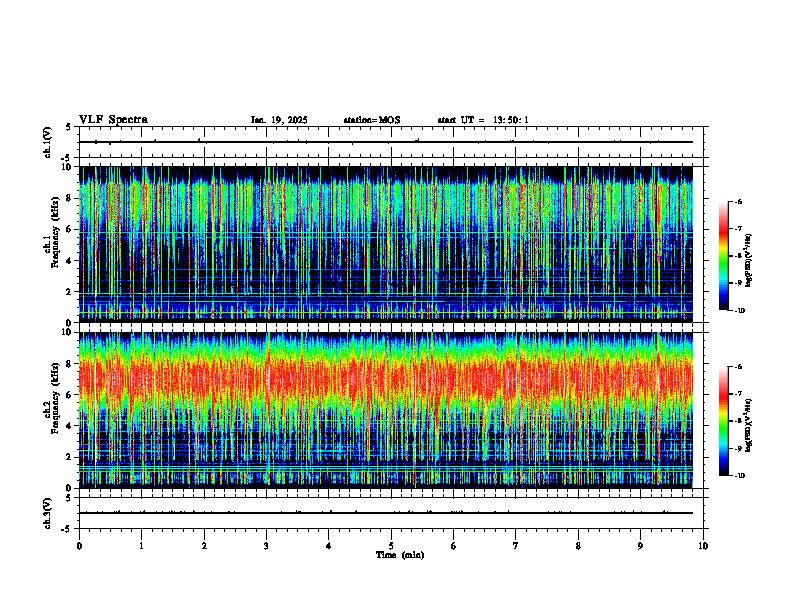Screen dimensions: 792x612
Task: Click the ch.2 spectrogram plot area
Action: [x=386, y=410]
